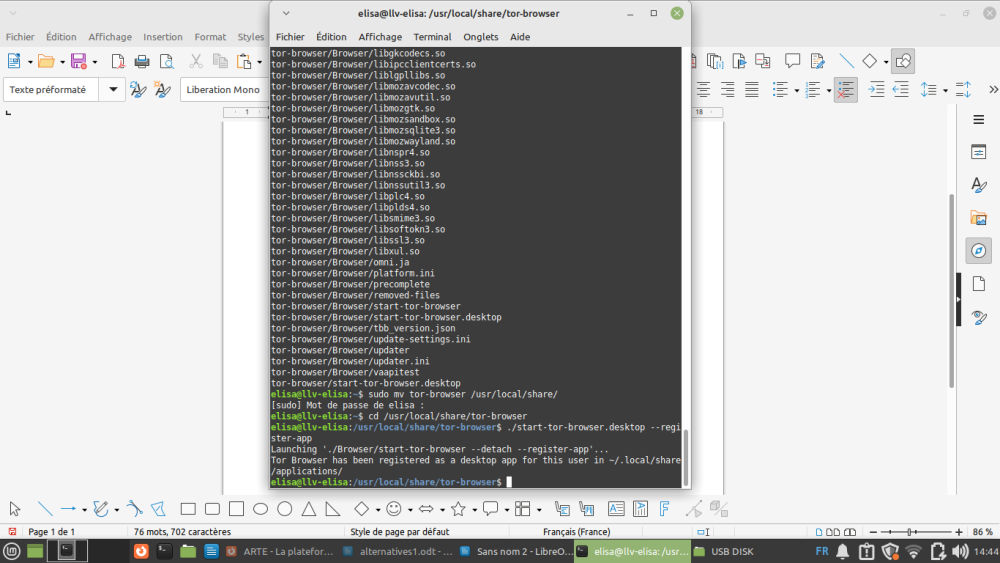1000x563 pixels.
Task: Open the Writer Insertion menu
Action: tap(163, 37)
